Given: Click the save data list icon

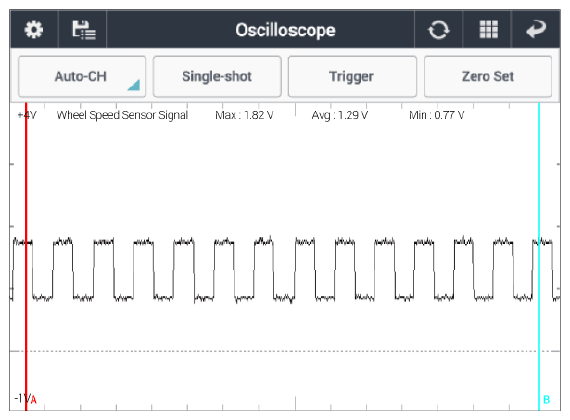Looking at the screenshot, I should [x=84, y=30].
